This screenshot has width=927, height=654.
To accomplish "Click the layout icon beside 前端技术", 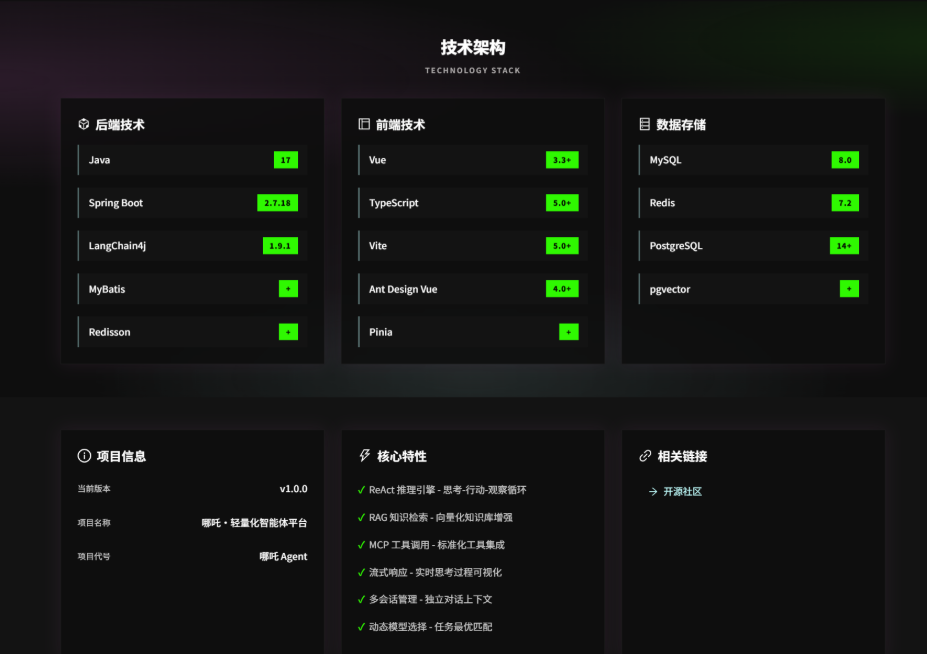I will pos(364,124).
